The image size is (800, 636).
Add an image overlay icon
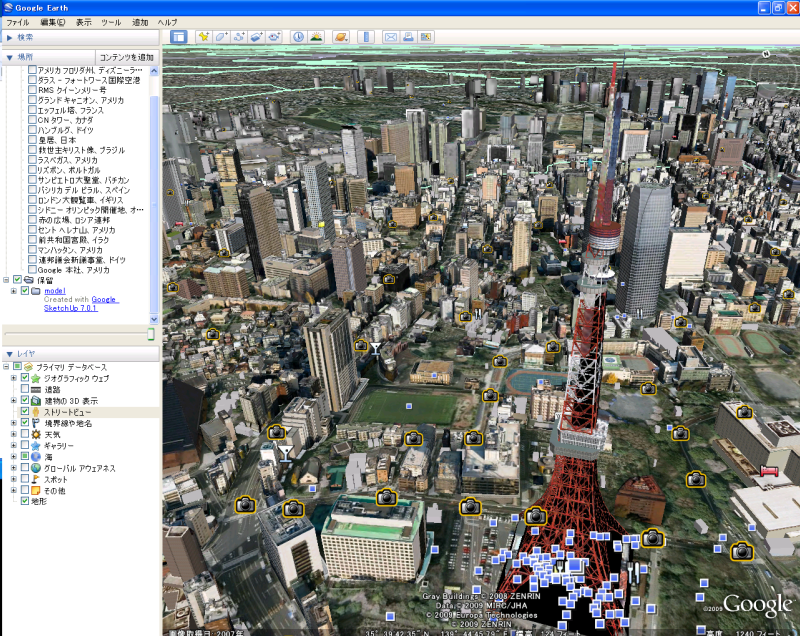256,37
